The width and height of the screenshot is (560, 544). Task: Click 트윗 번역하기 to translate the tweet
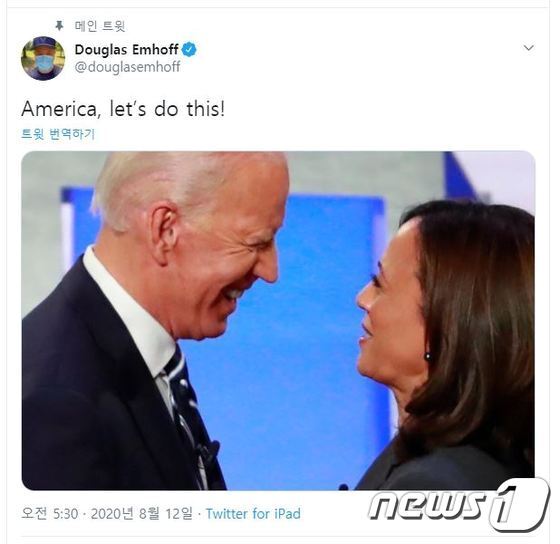(x=58, y=134)
